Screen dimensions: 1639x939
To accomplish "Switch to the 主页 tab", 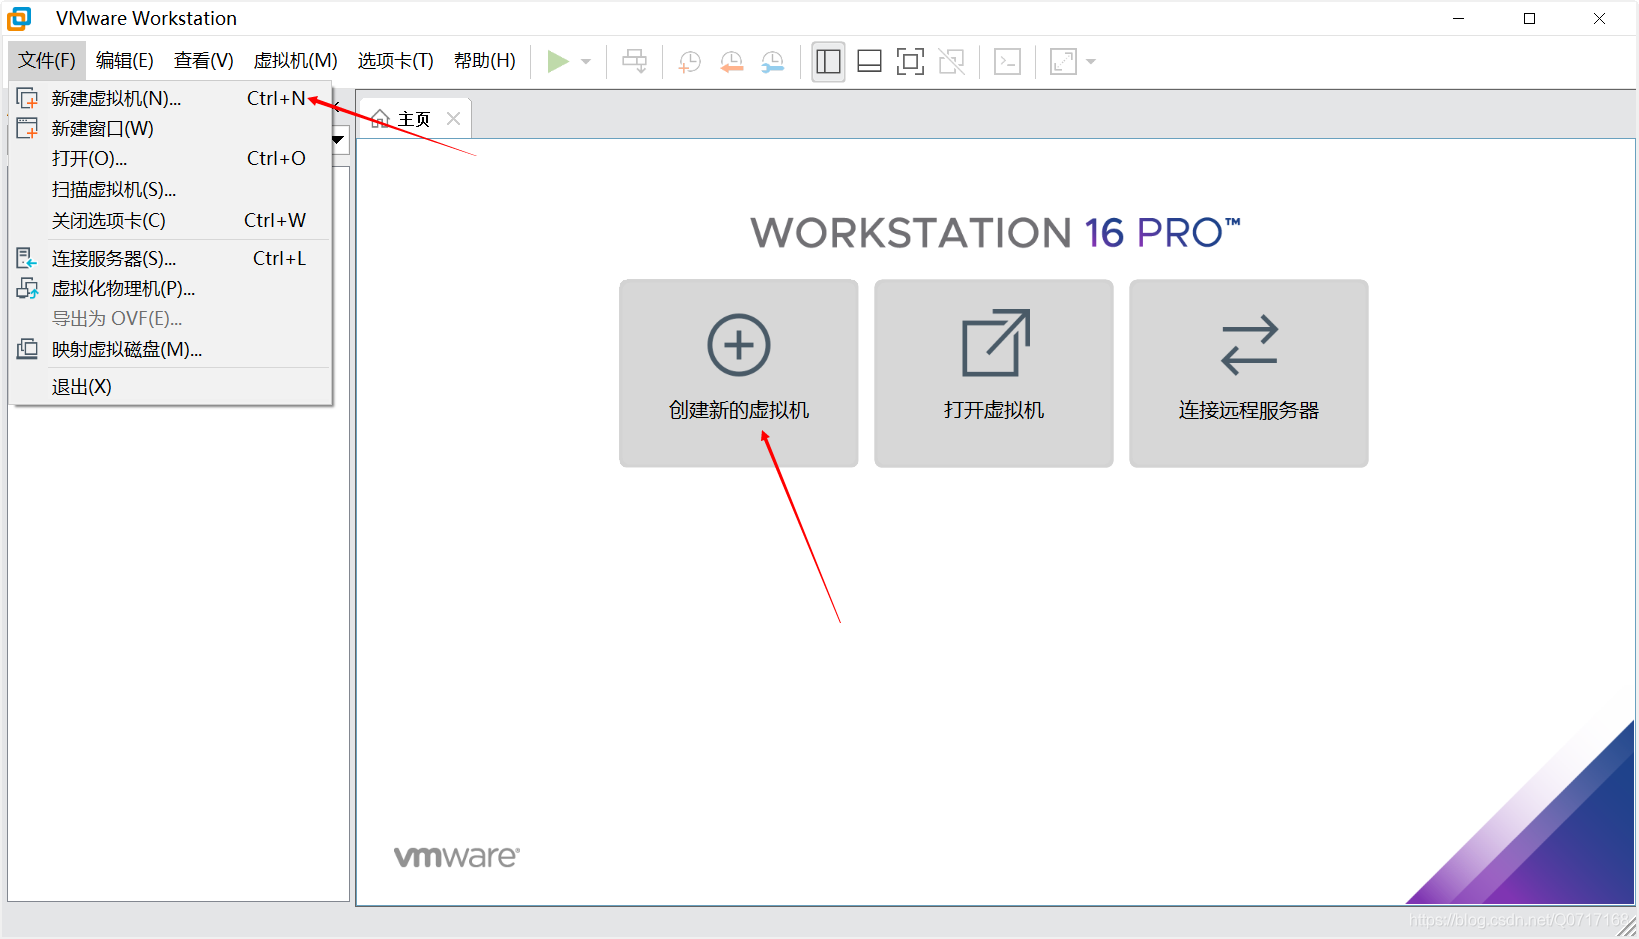I will tap(414, 119).
